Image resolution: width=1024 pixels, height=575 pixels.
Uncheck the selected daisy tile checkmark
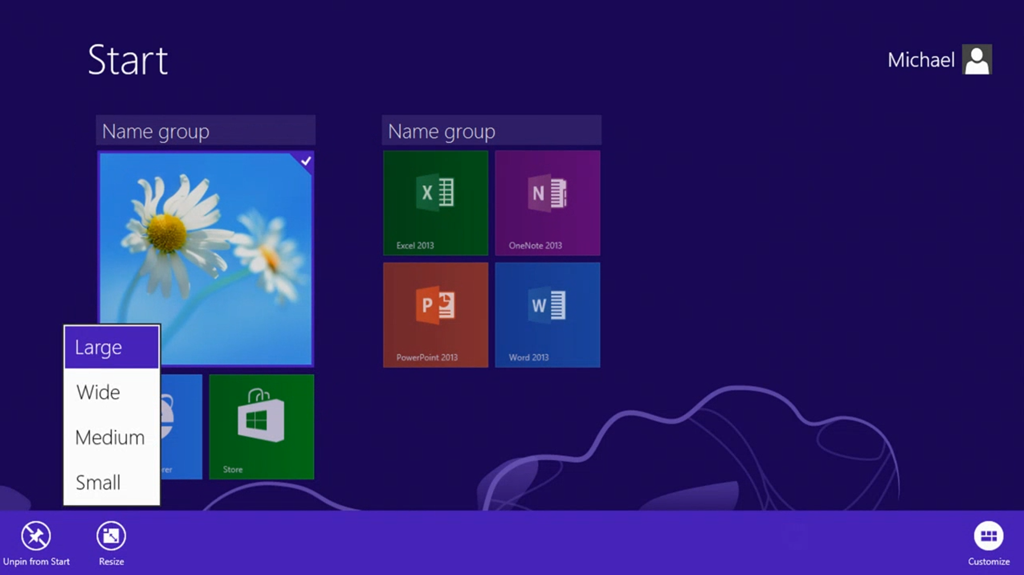306,161
